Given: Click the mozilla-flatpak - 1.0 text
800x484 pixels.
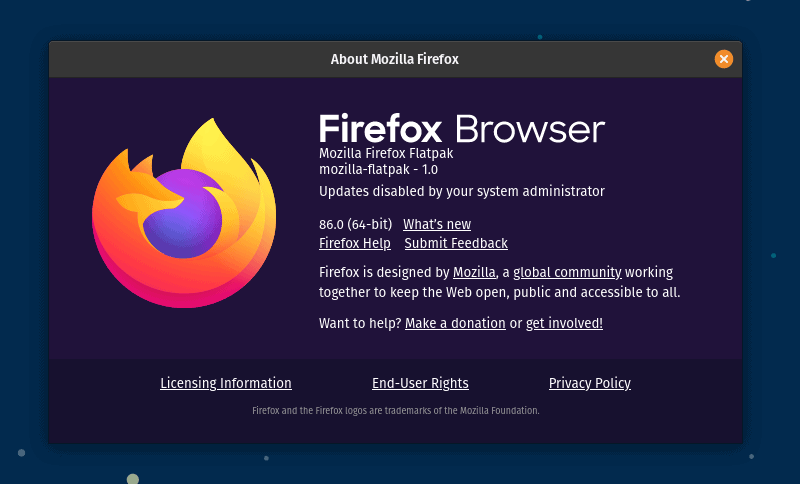Looking at the screenshot, I should coord(372,170).
